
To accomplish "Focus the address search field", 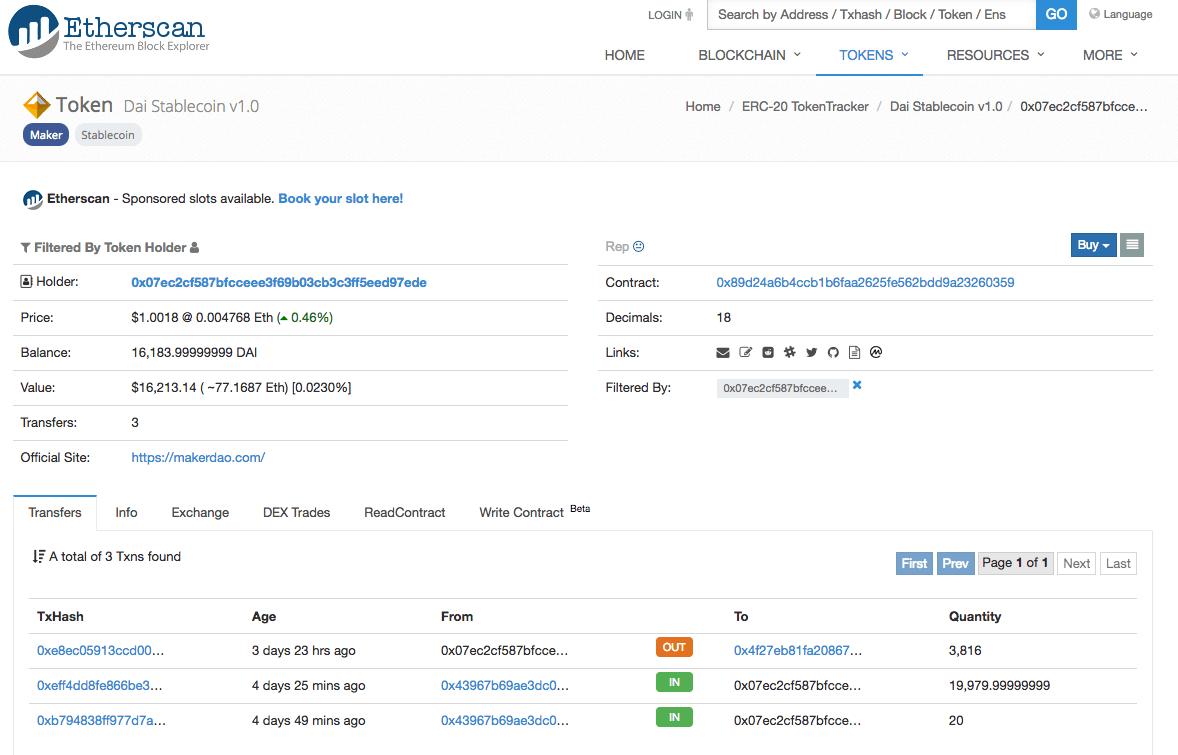I will (871, 14).
